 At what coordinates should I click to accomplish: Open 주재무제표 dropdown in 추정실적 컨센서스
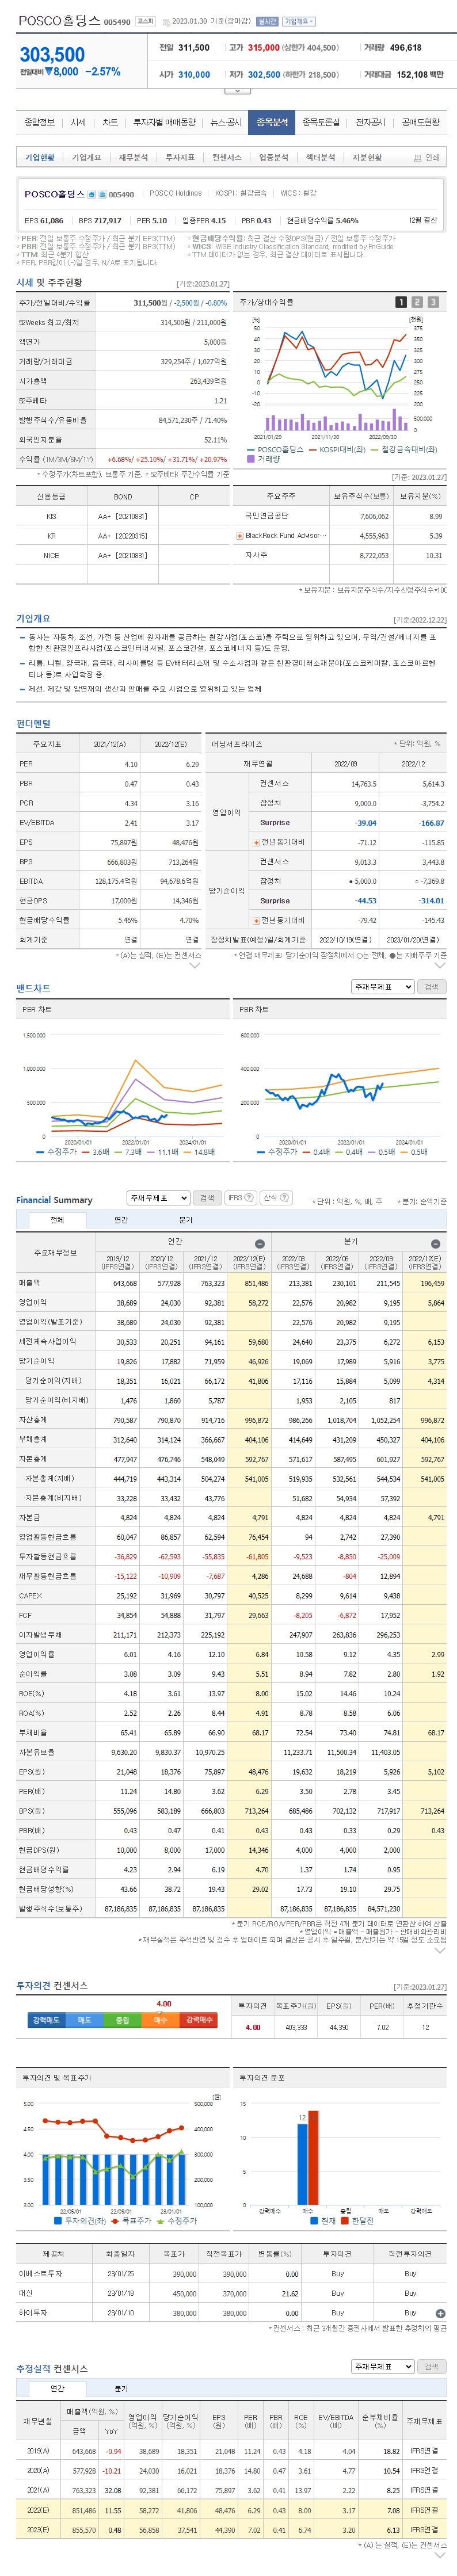382,2367
